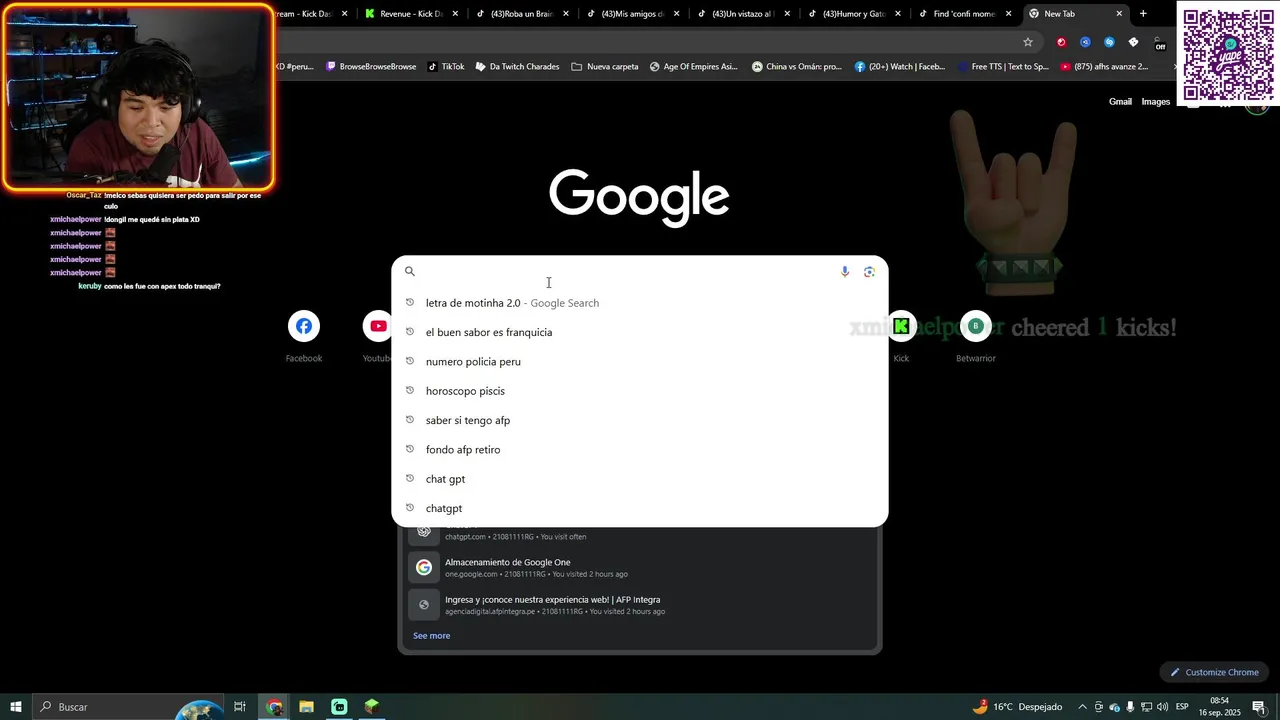Click the red extension icon in toolbar
The height and width of the screenshot is (720, 1280).
pos(1061,42)
